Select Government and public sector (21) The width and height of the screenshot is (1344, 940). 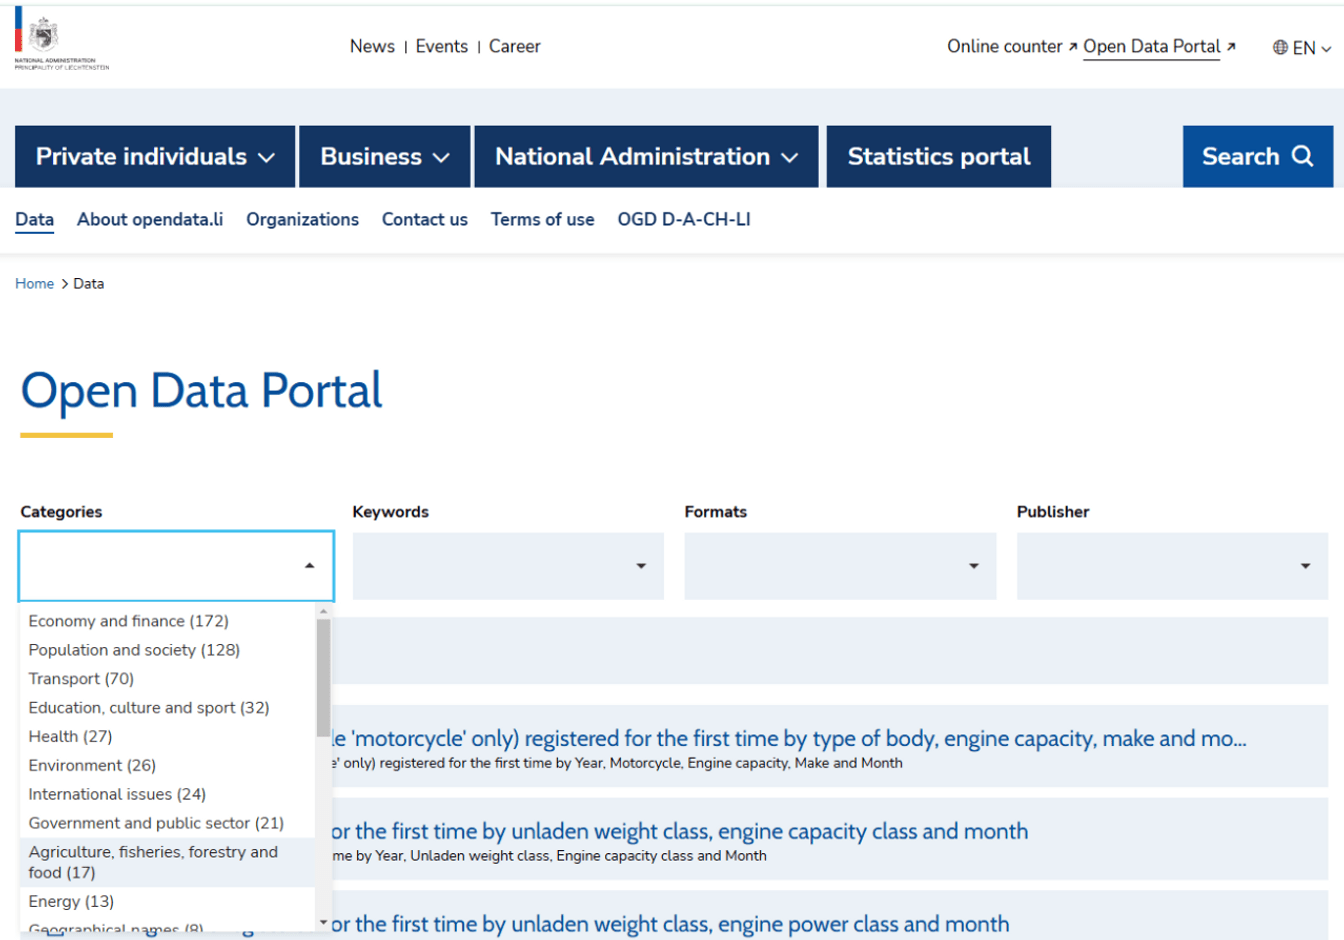click(167, 824)
